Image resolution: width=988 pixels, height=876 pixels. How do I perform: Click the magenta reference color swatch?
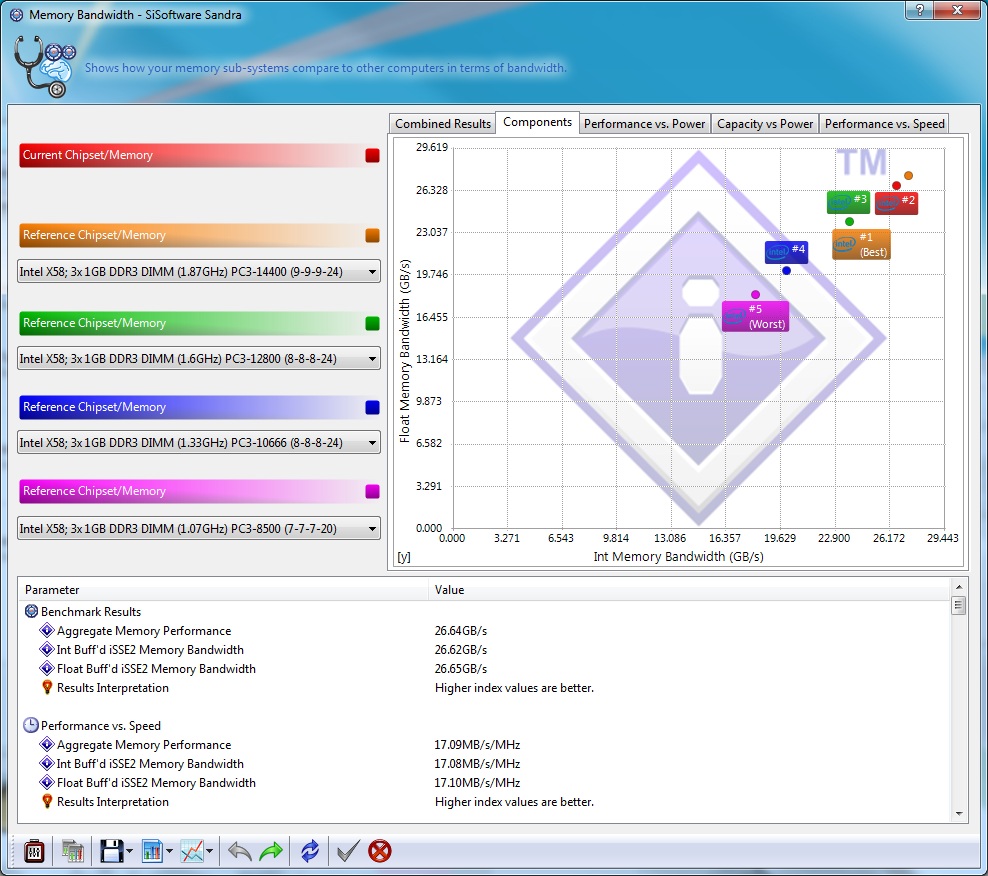point(372,491)
